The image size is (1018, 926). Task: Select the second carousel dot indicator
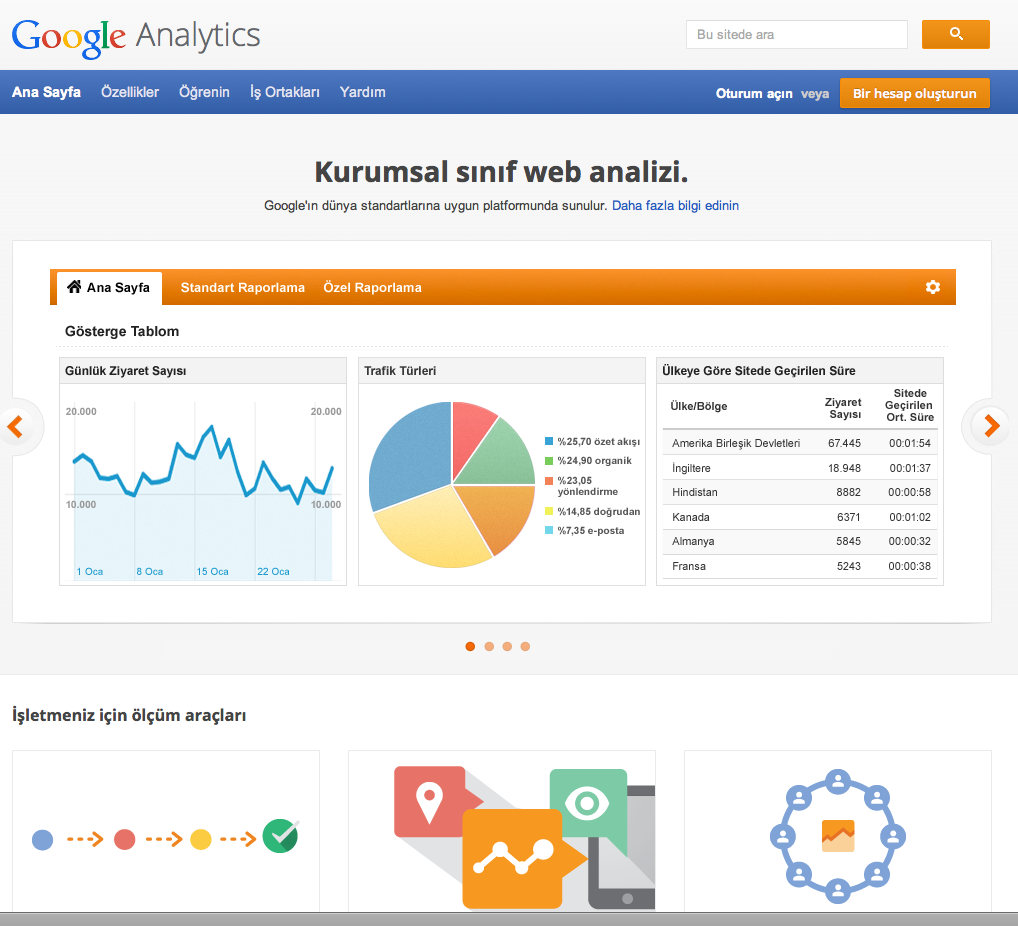click(489, 646)
